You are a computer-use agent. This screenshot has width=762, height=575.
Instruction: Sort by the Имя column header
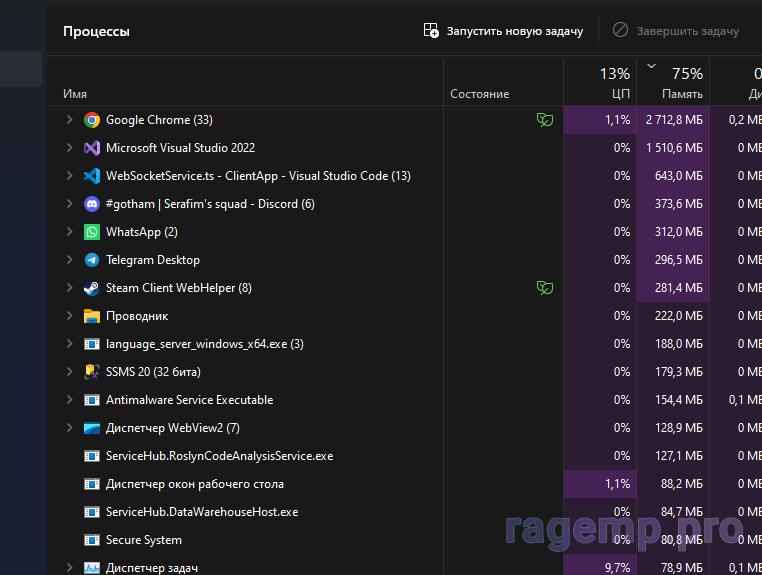tap(75, 94)
